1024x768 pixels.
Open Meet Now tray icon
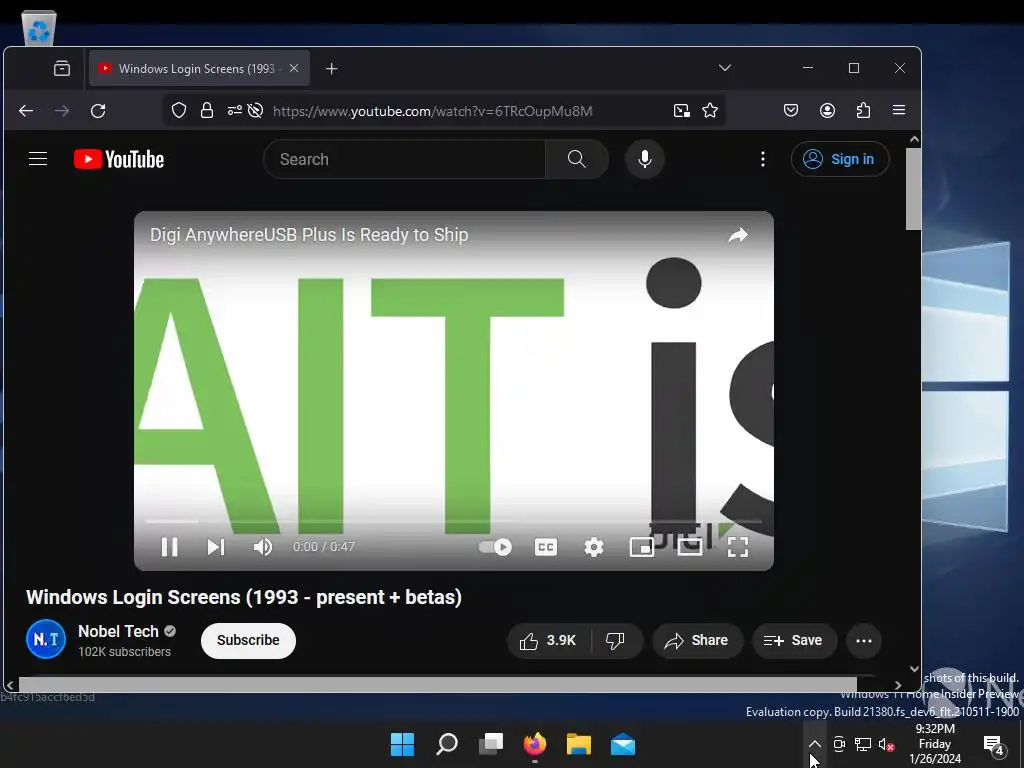pyautogui.click(x=839, y=744)
